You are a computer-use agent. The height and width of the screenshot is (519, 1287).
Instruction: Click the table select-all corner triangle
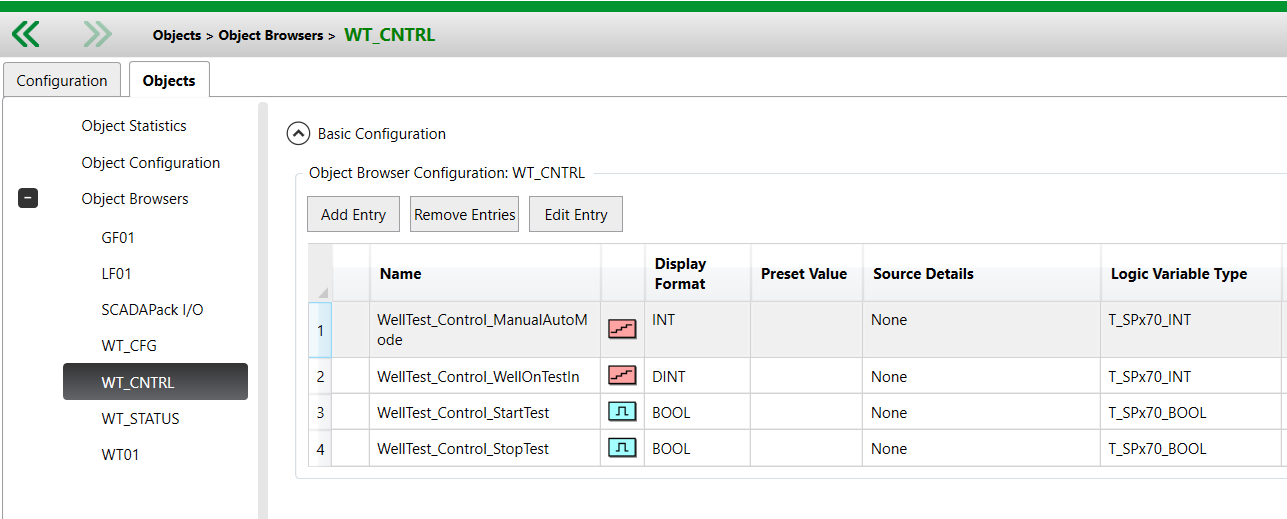[x=322, y=292]
